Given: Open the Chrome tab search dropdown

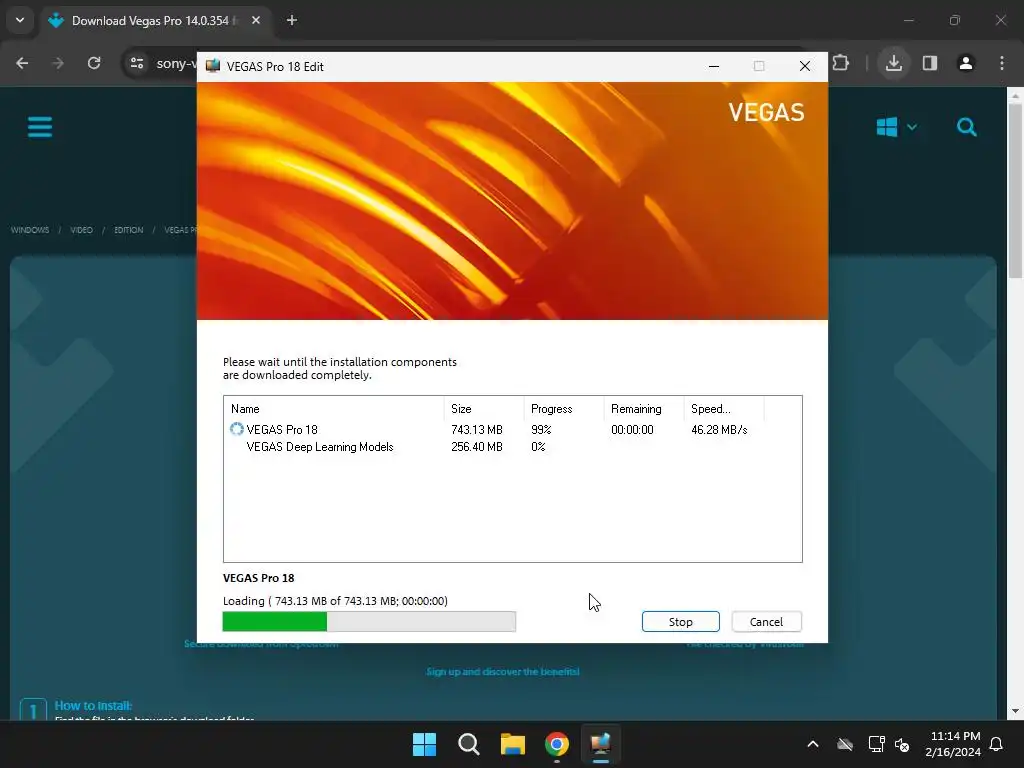Looking at the screenshot, I should 20,20.
